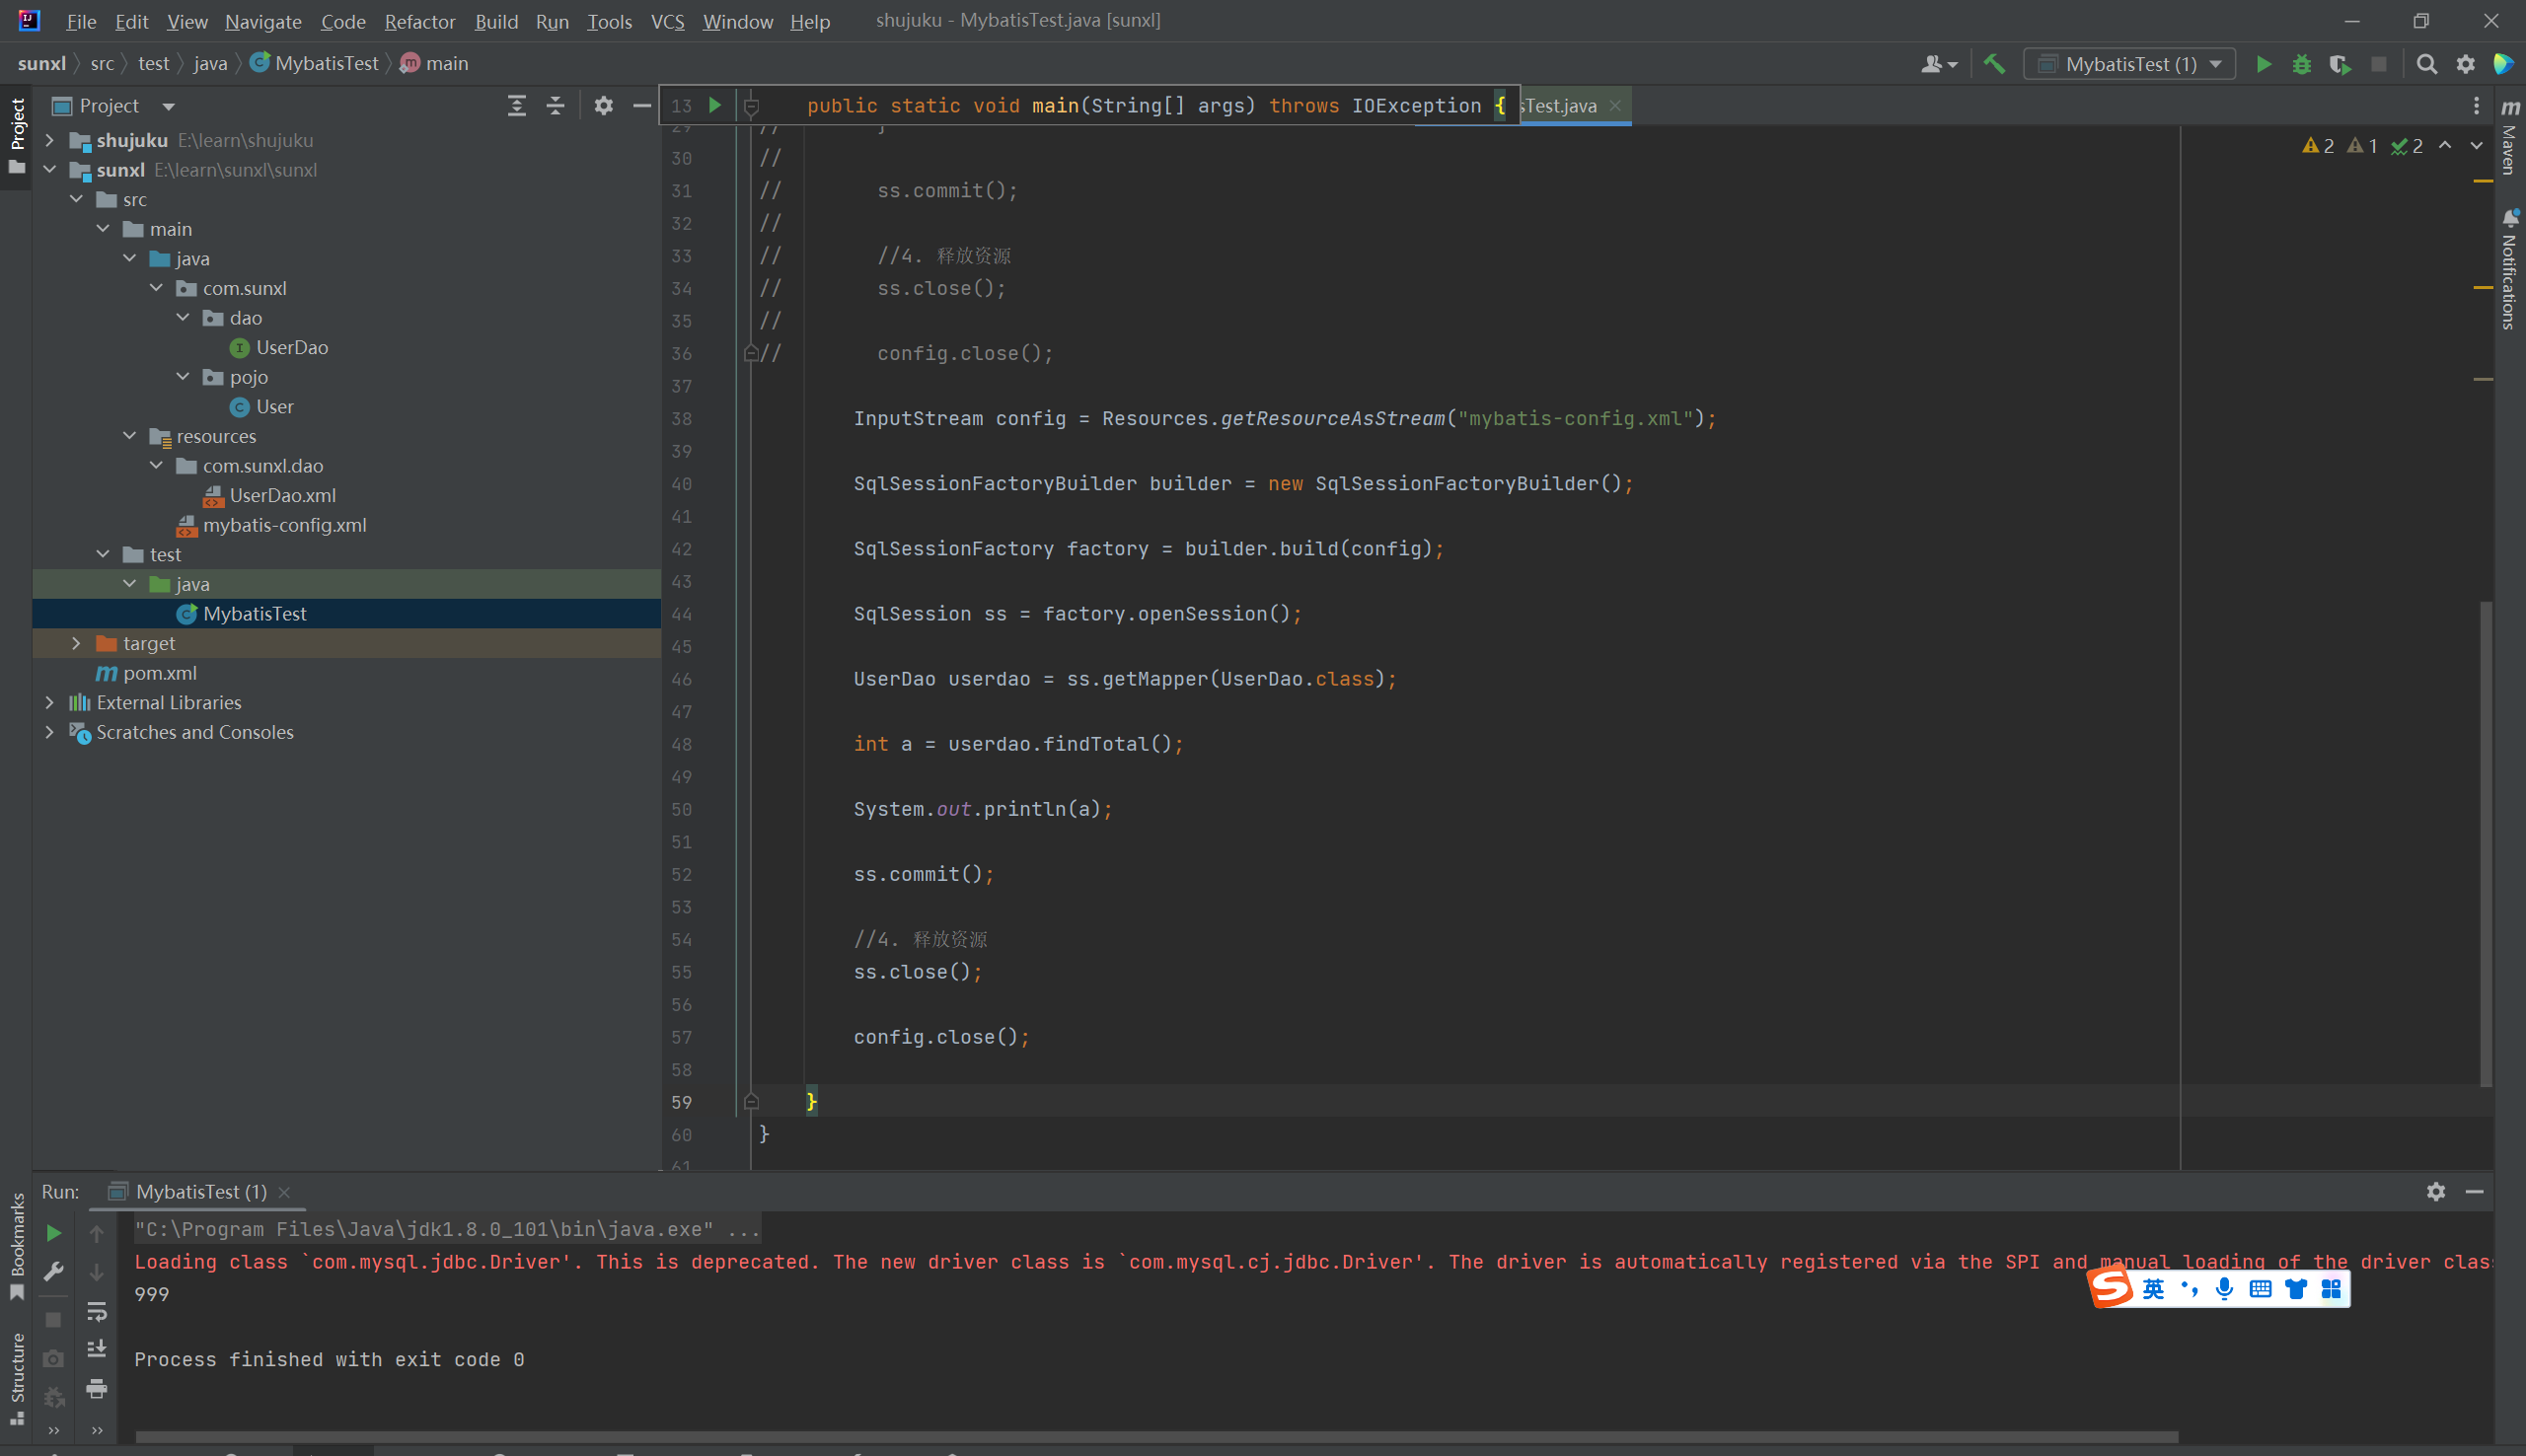The height and width of the screenshot is (1456, 2526).
Task: Click Collapse All icon in Project panel
Action: 555,106
